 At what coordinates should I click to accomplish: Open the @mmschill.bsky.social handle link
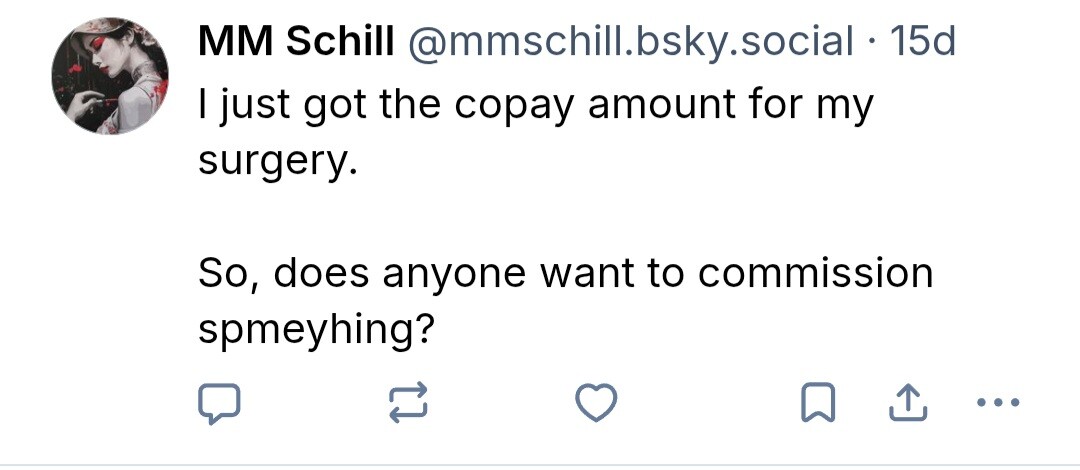[x=629, y=42]
